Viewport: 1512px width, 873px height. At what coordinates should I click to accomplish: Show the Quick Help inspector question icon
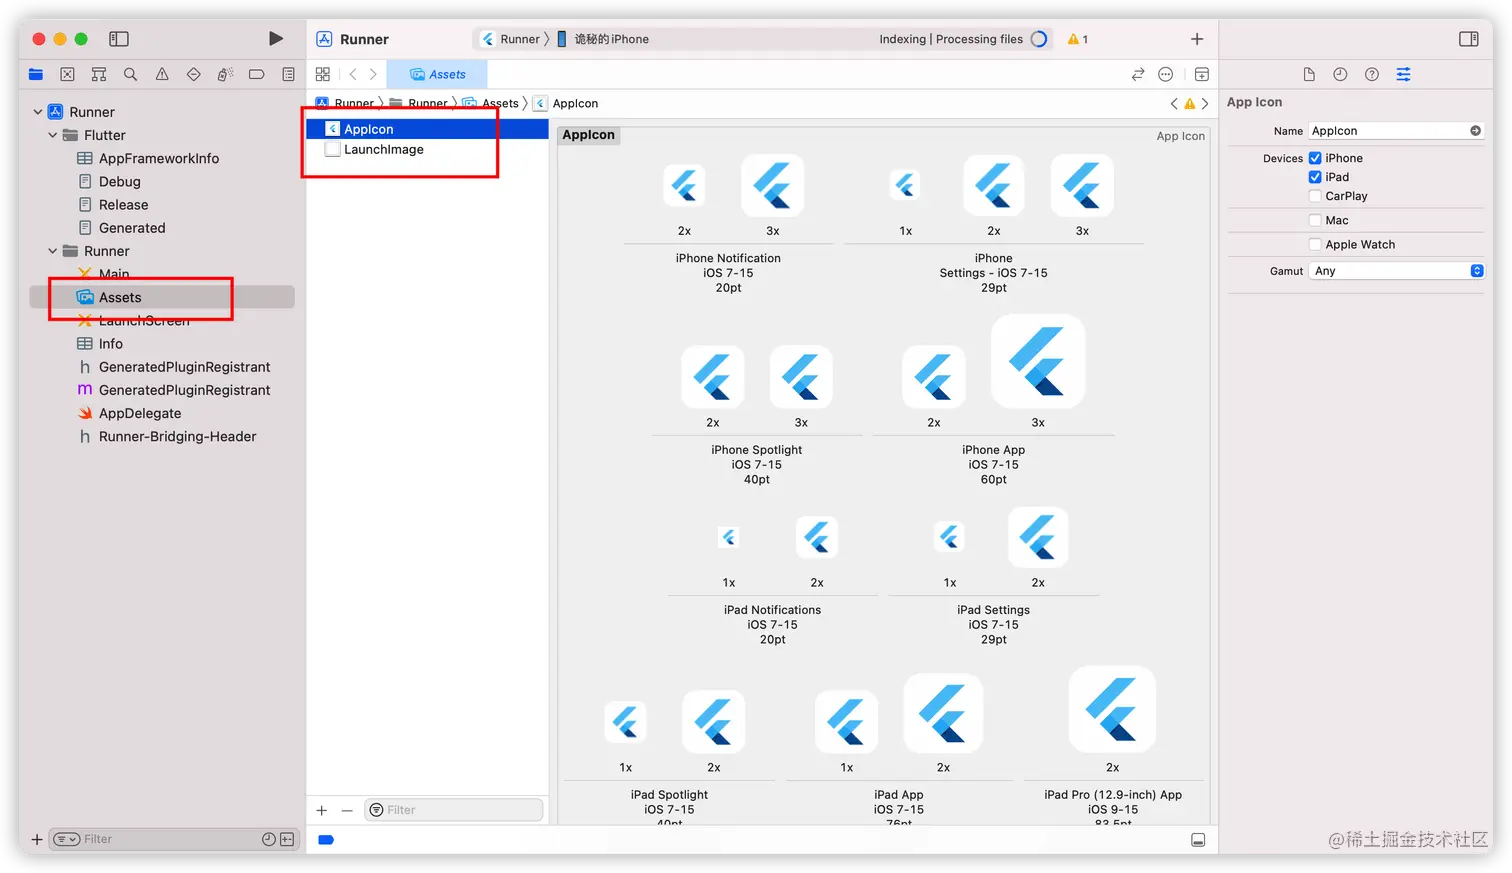click(x=1372, y=74)
